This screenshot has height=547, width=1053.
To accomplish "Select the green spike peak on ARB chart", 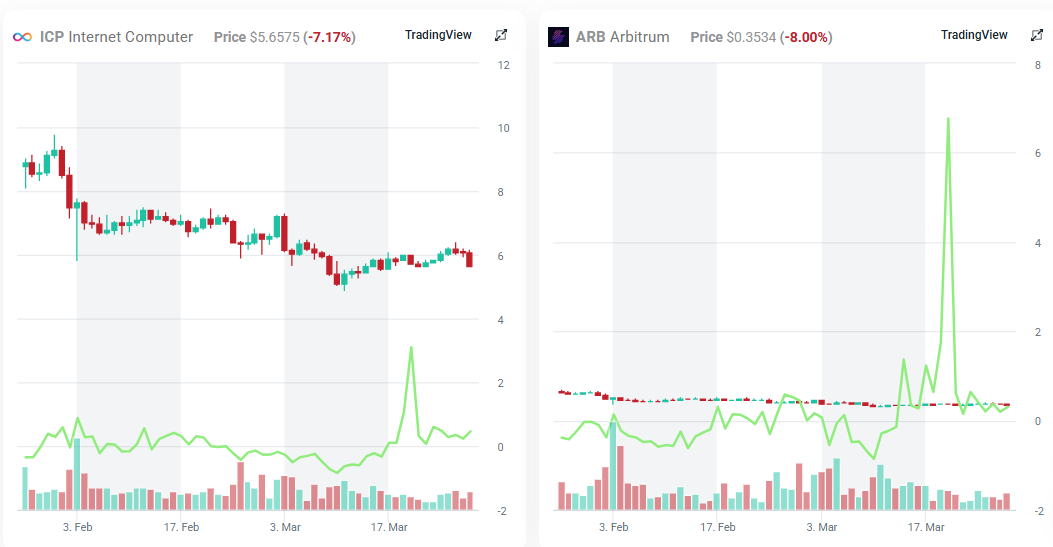I will coord(948,119).
